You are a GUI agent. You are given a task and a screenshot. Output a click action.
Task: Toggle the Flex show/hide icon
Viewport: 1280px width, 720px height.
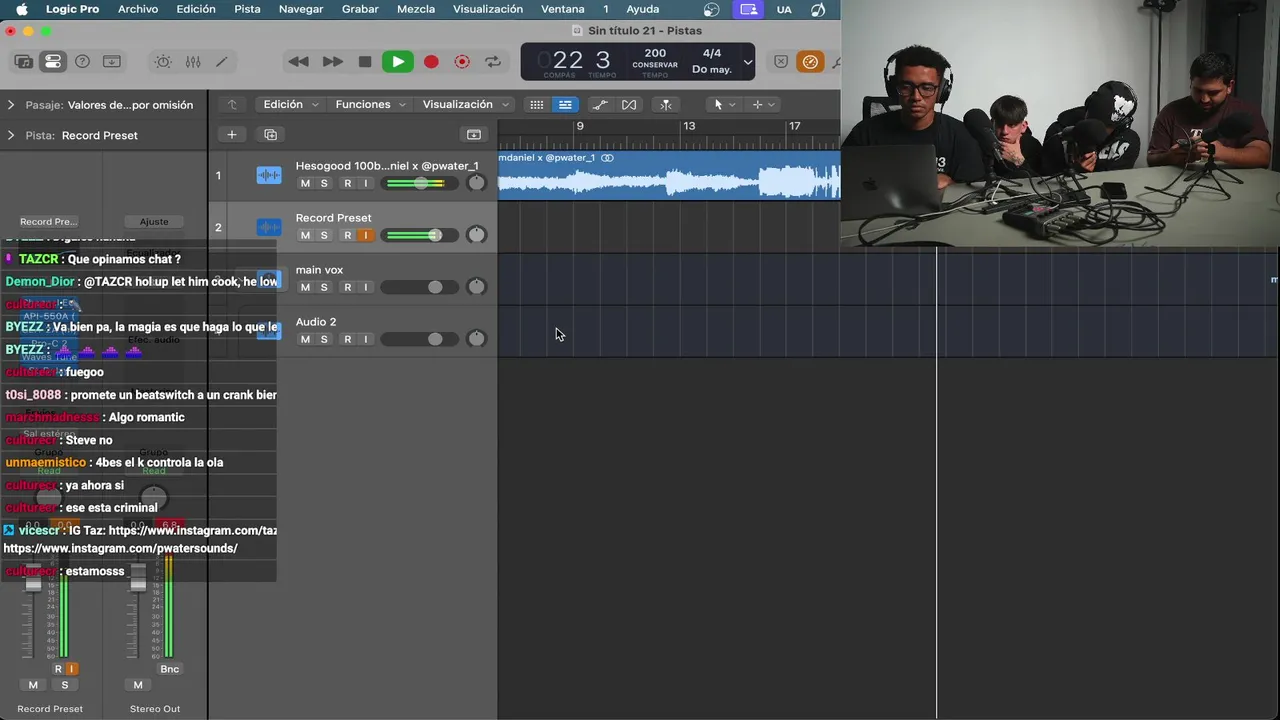tap(629, 105)
